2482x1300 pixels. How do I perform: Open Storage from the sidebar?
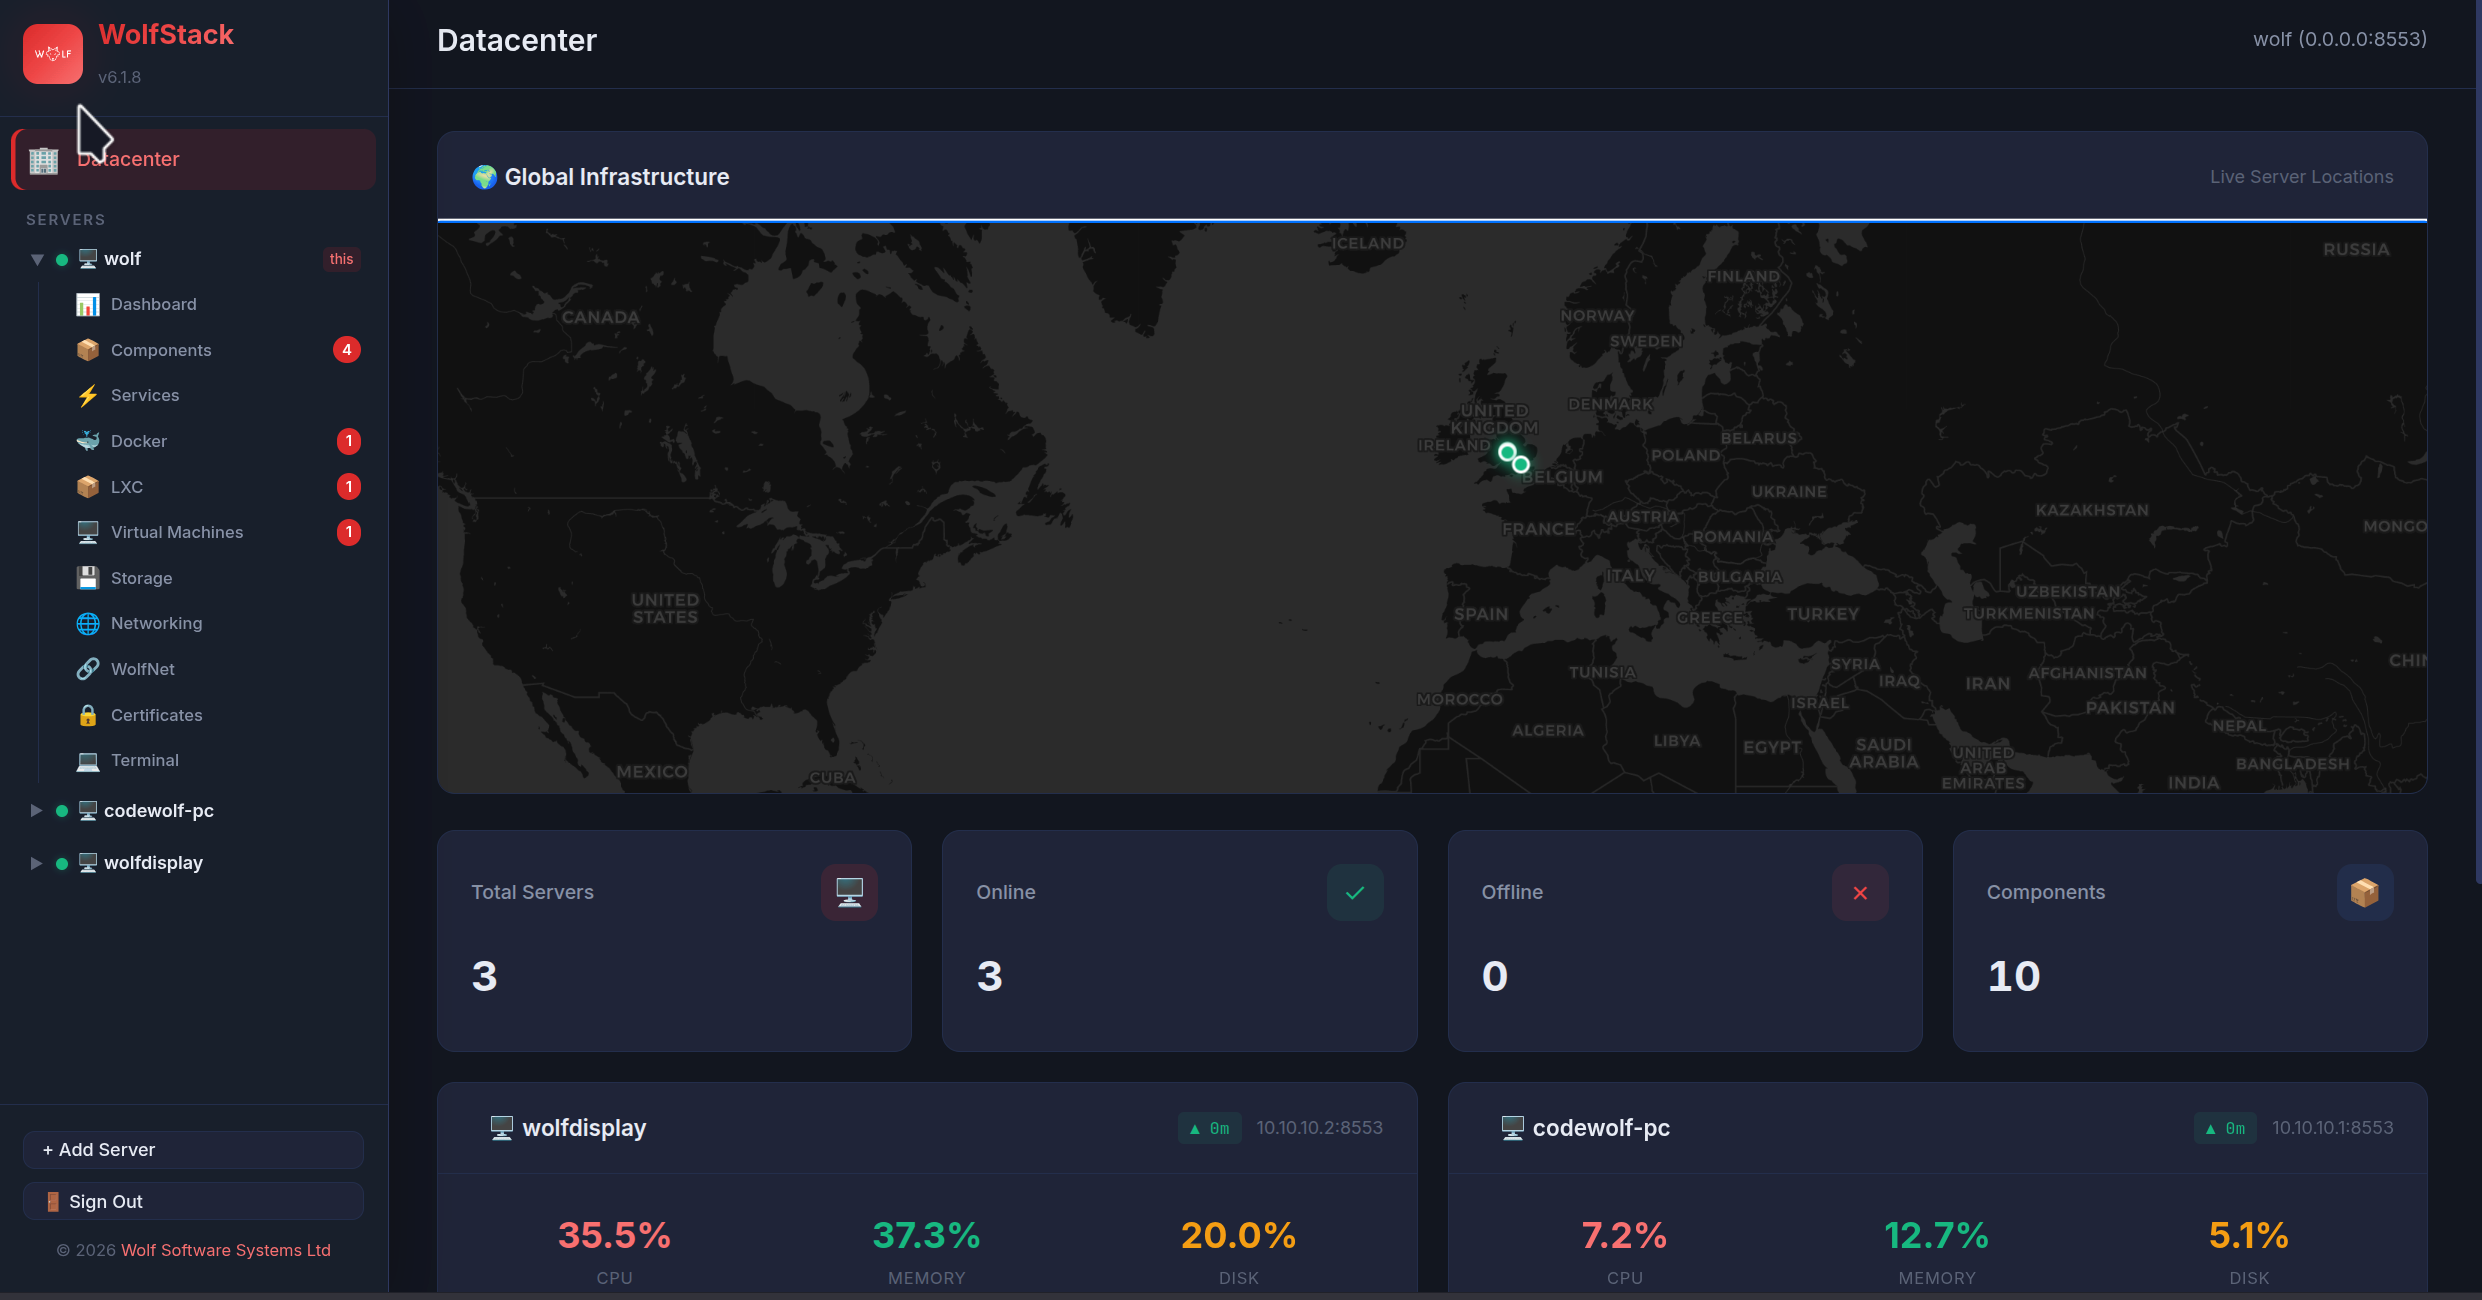[x=141, y=578]
